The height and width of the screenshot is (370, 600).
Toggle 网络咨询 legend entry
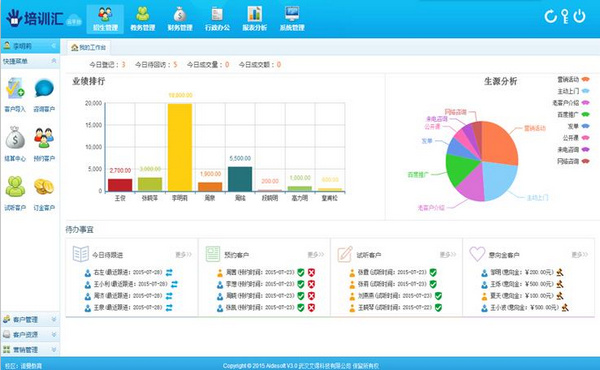573,161
